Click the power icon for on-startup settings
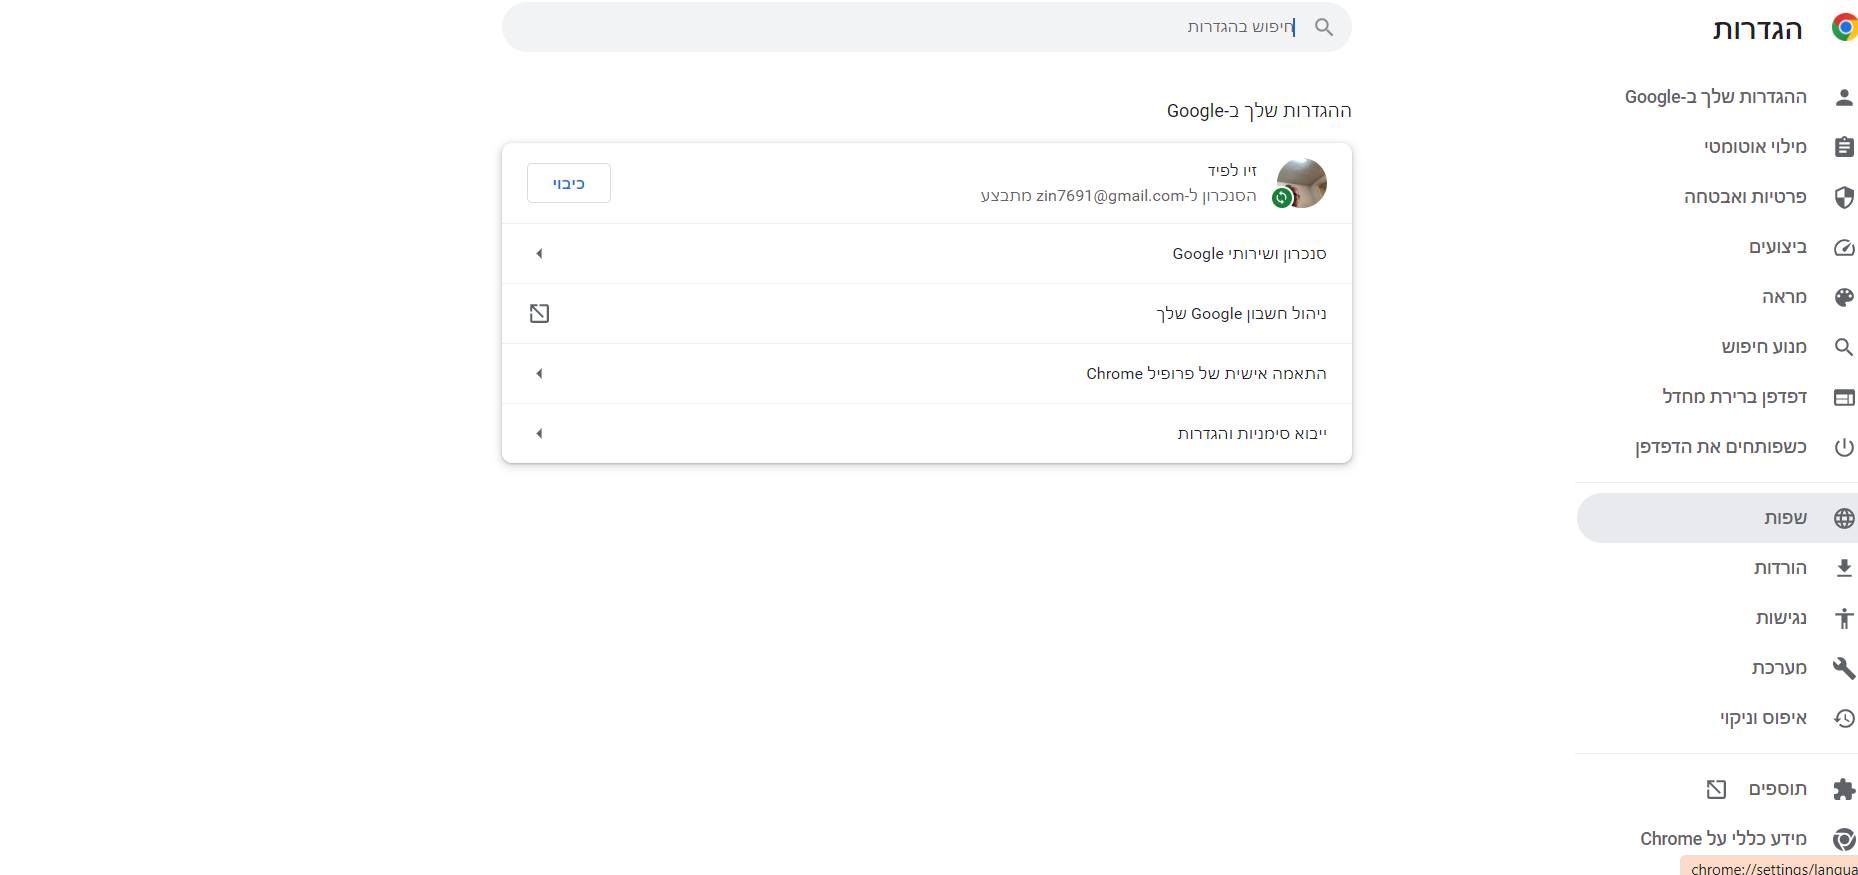This screenshot has height=875, width=1858. tap(1844, 447)
